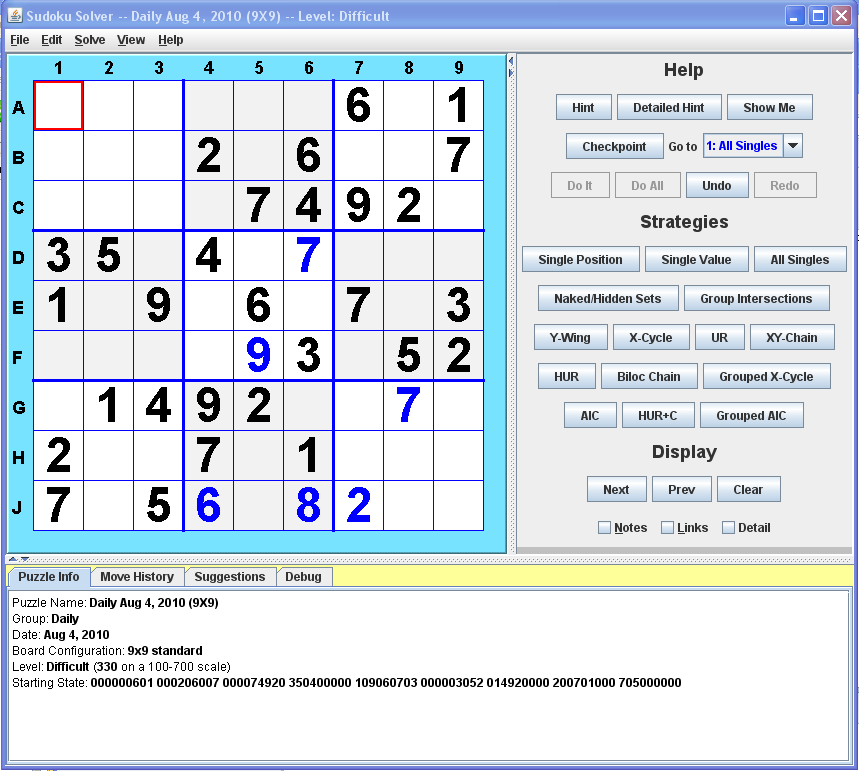This screenshot has width=859, height=771.
Task: Click the Puzzle Name text line
Action: pyautogui.click(x=116, y=603)
